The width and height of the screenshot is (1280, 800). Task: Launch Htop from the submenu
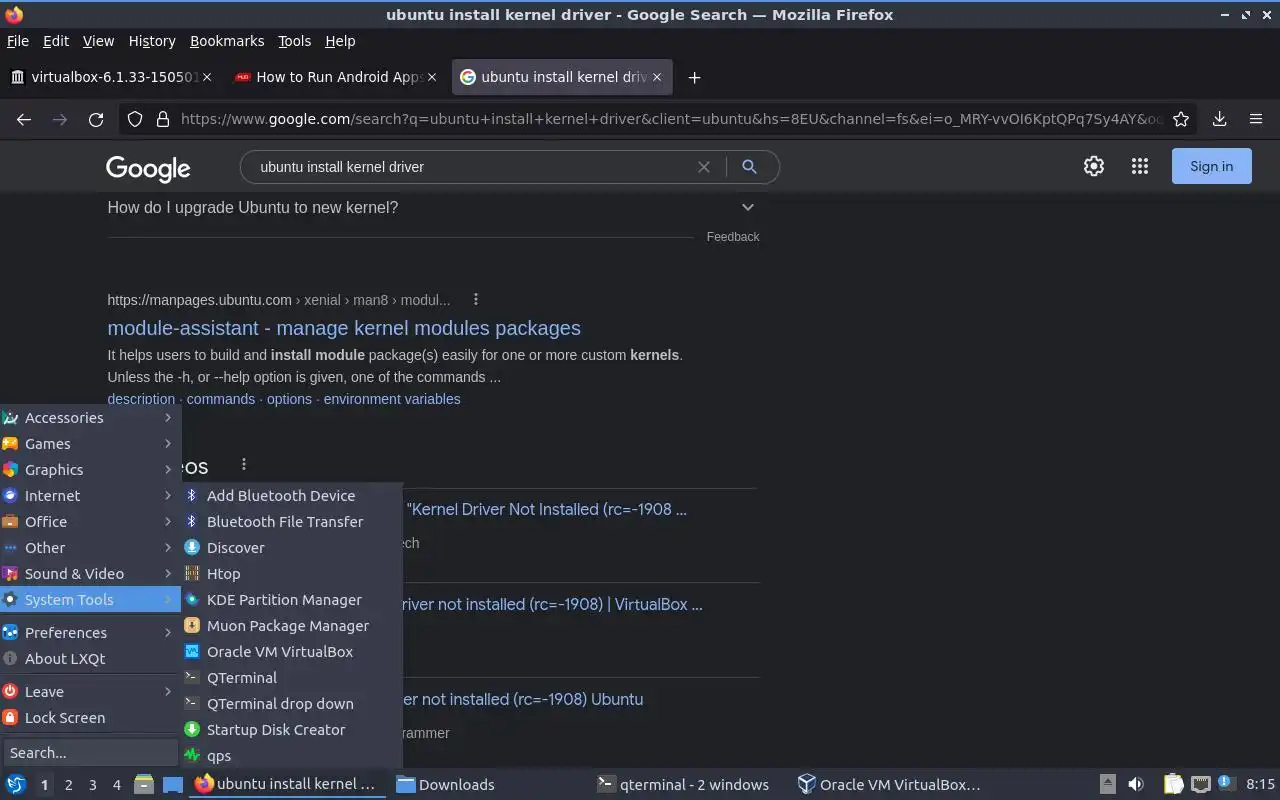click(291, 574)
